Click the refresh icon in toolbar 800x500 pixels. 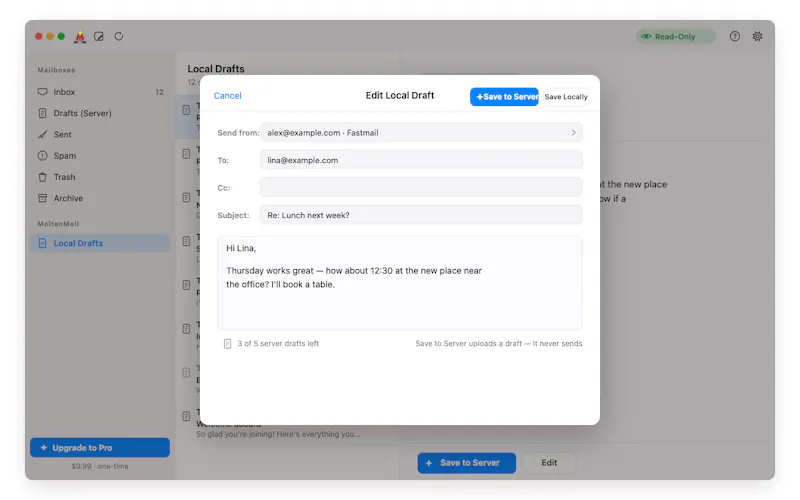[x=118, y=36]
